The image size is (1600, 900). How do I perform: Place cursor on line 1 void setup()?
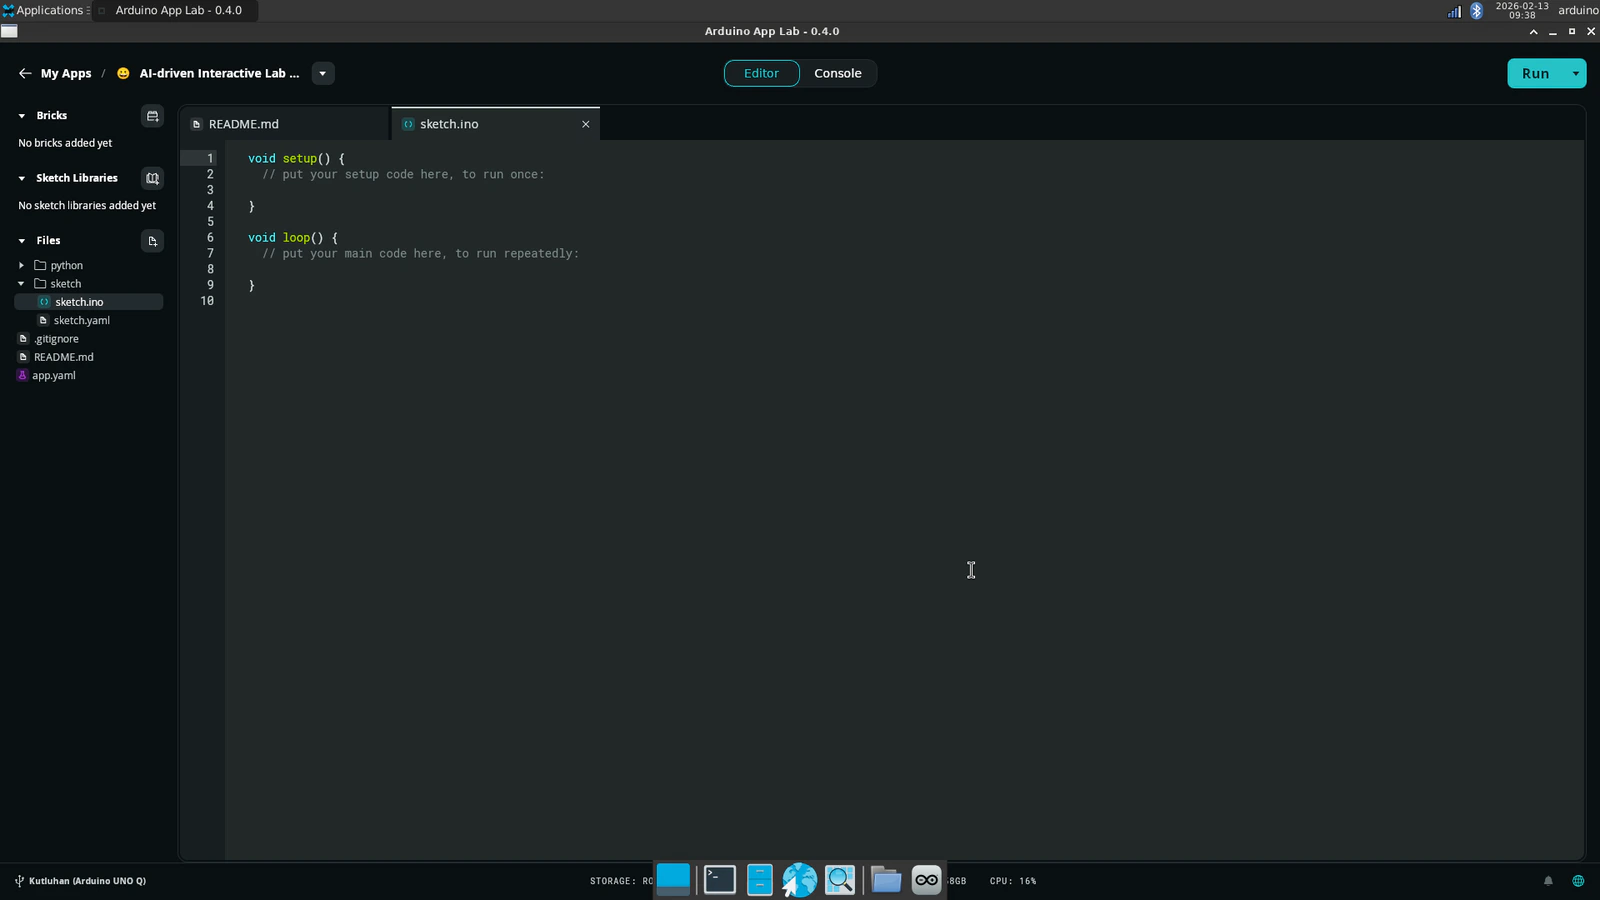[x=296, y=158]
